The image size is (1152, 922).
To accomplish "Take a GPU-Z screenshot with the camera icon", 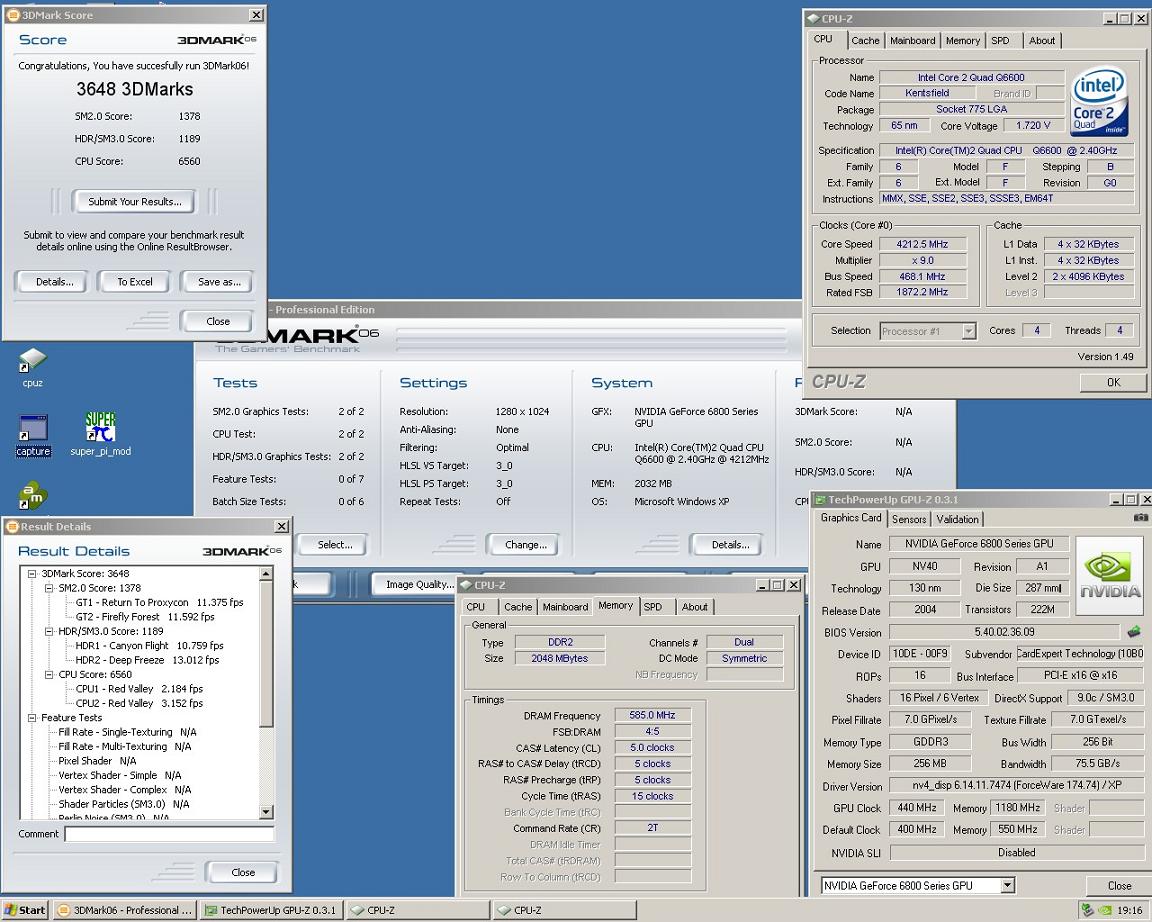I will [x=1140, y=518].
